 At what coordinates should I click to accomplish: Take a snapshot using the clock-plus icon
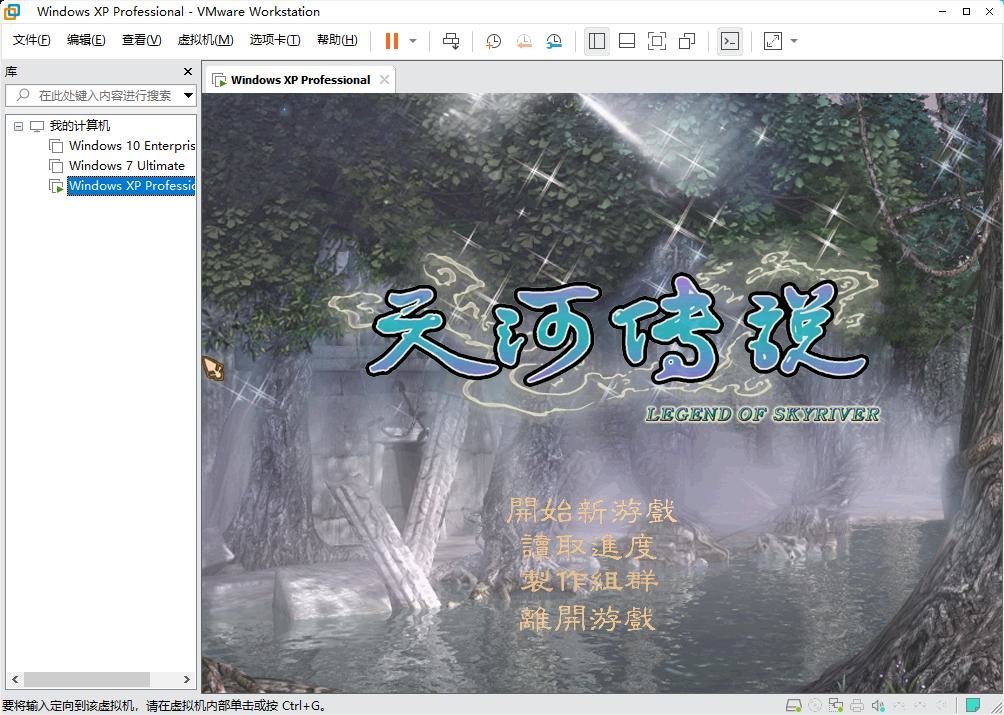pos(493,41)
